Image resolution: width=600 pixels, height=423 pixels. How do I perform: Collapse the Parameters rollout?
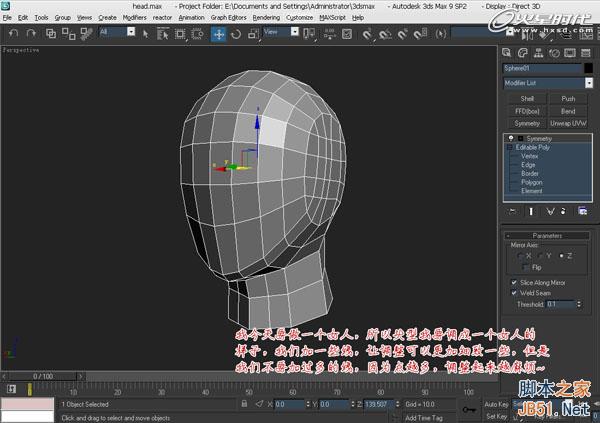pyautogui.click(x=547, y=235)
